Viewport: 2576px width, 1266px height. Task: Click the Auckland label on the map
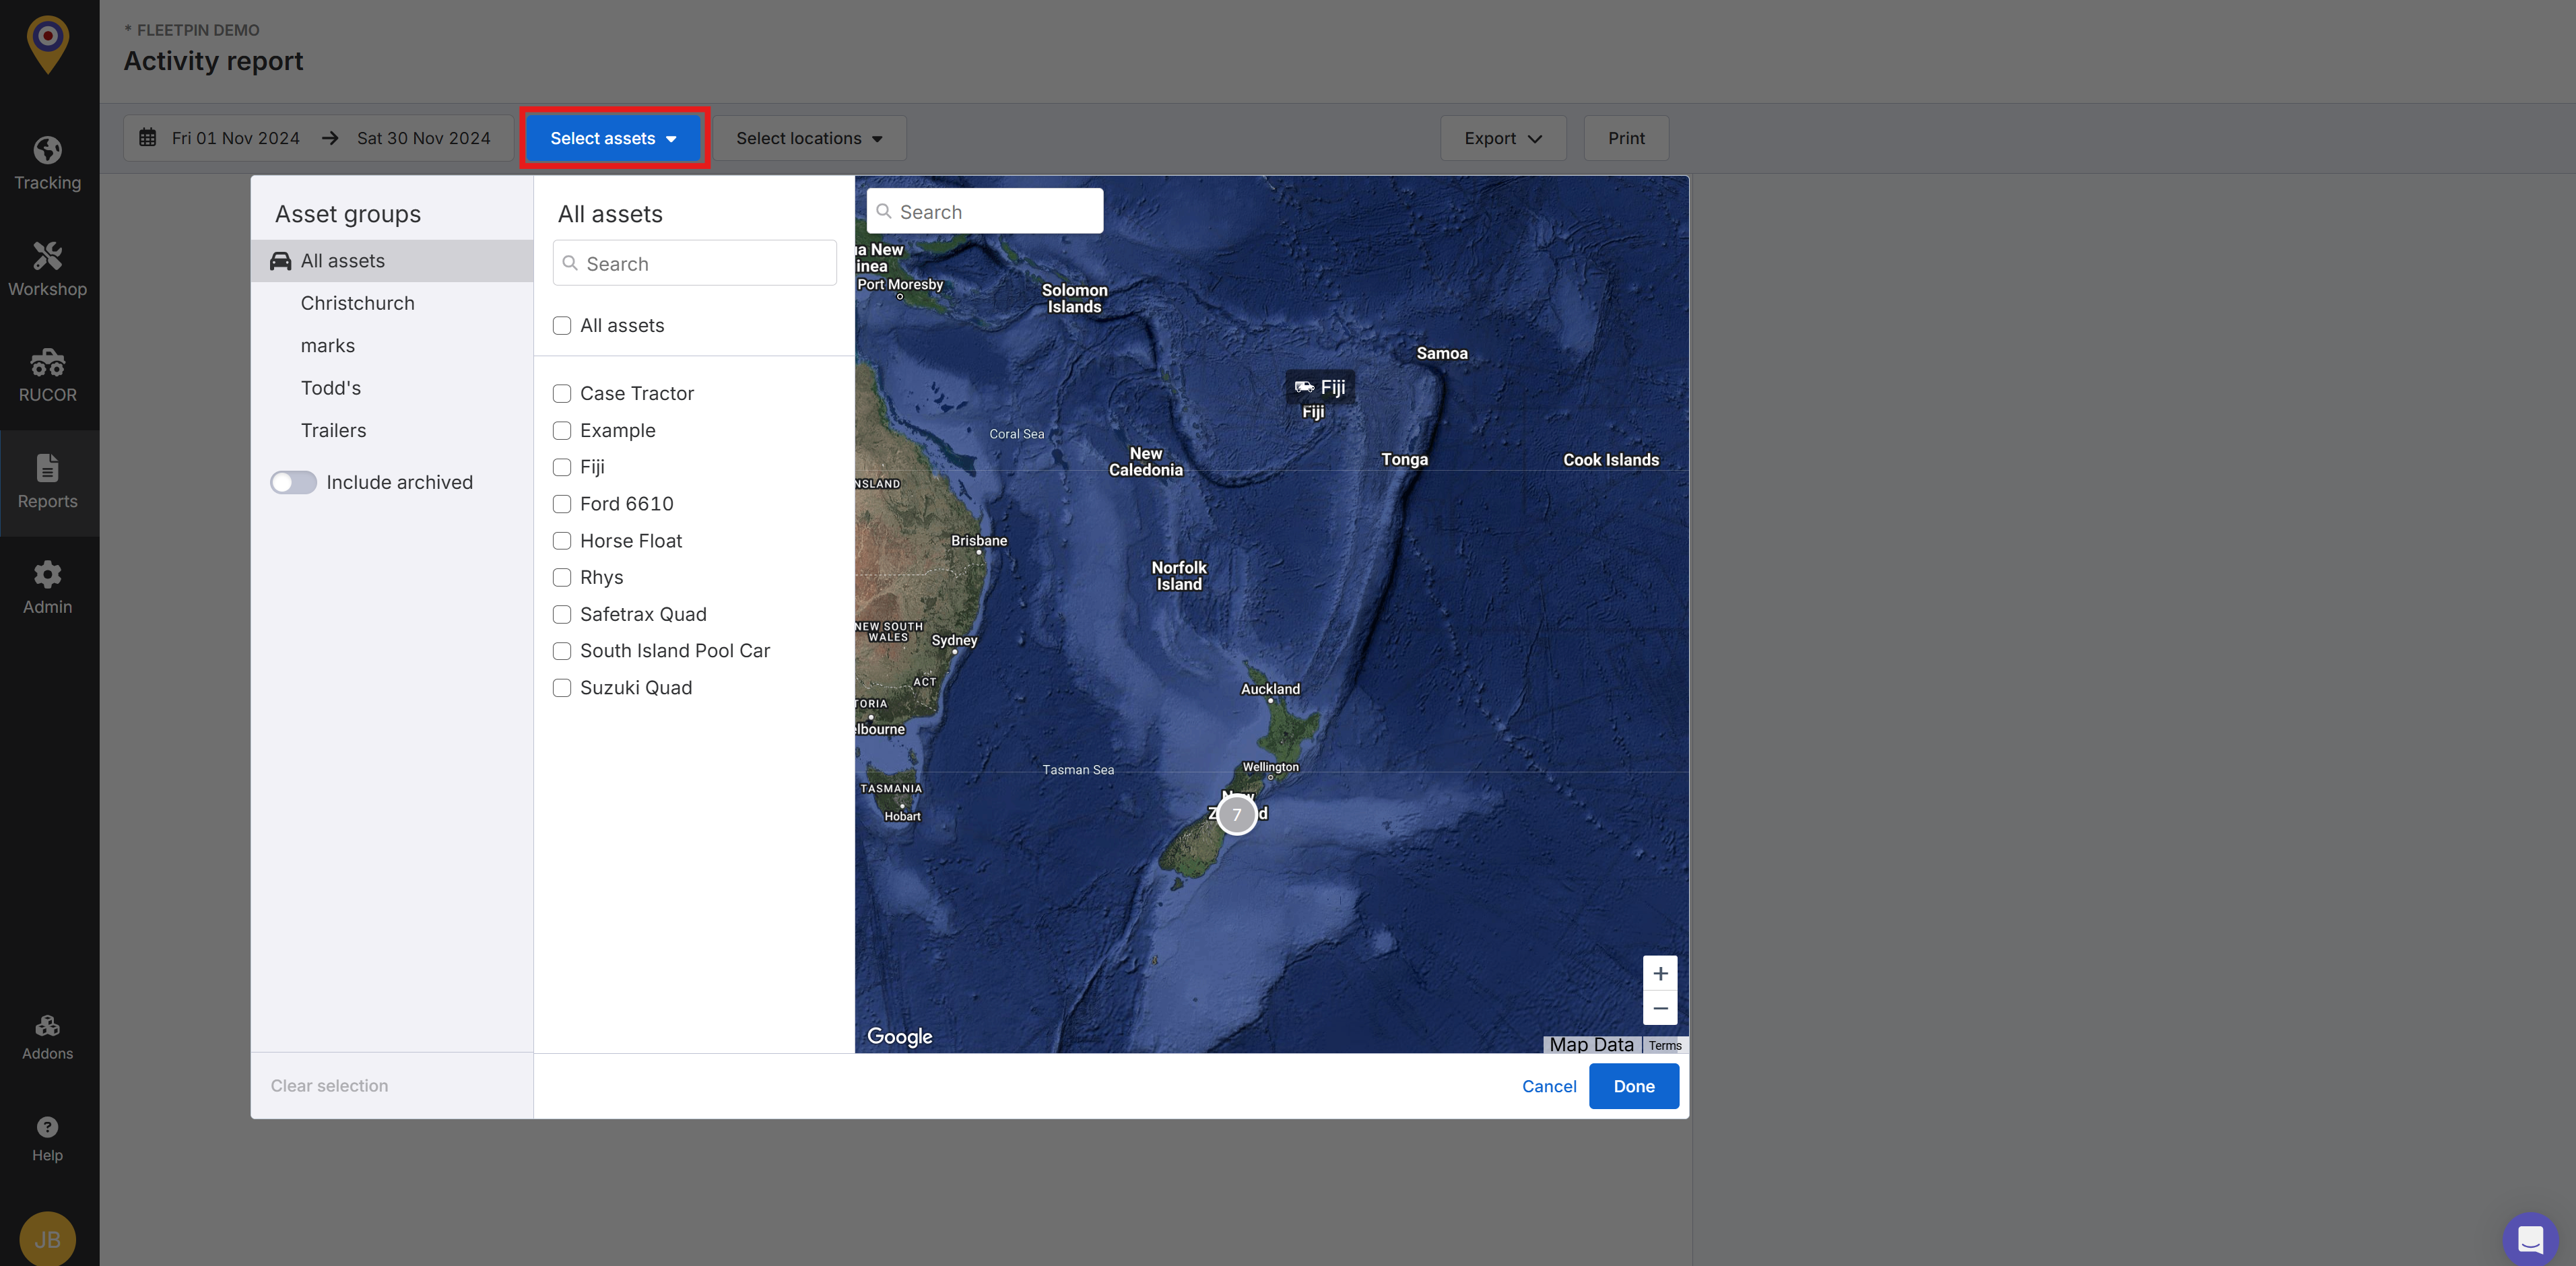pos(1270,689)
